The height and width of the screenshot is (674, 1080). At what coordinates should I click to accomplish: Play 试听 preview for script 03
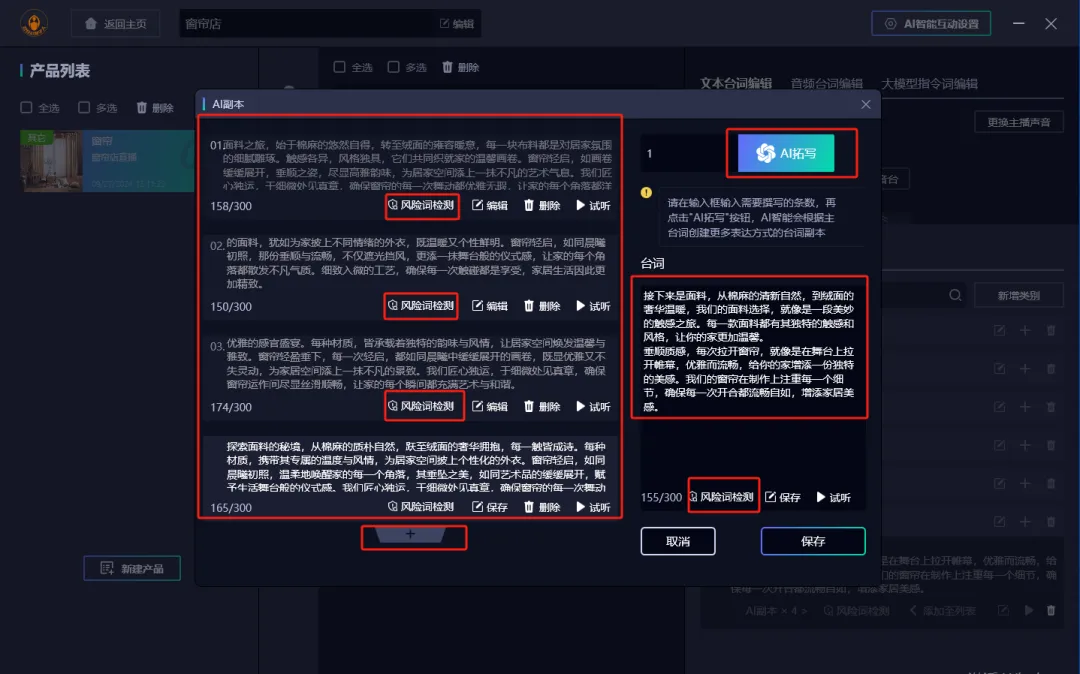coord(593,406)
